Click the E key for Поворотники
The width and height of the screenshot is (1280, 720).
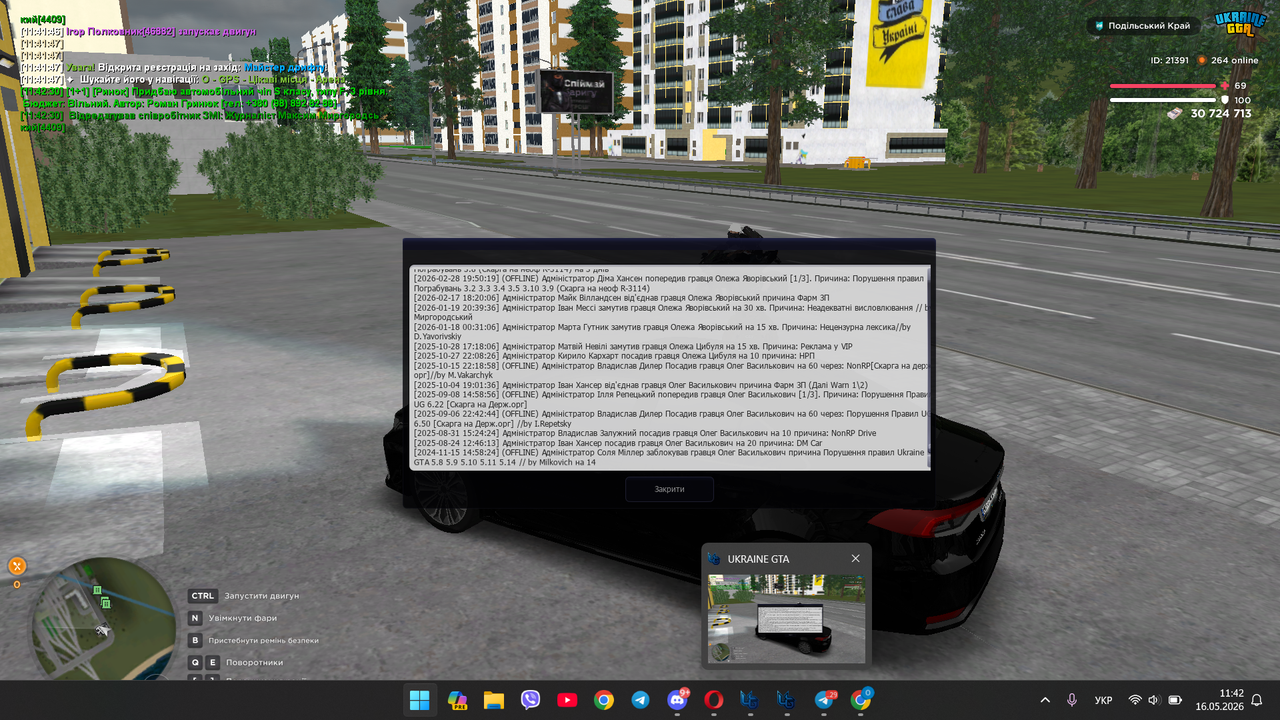(x=212, y=662)
